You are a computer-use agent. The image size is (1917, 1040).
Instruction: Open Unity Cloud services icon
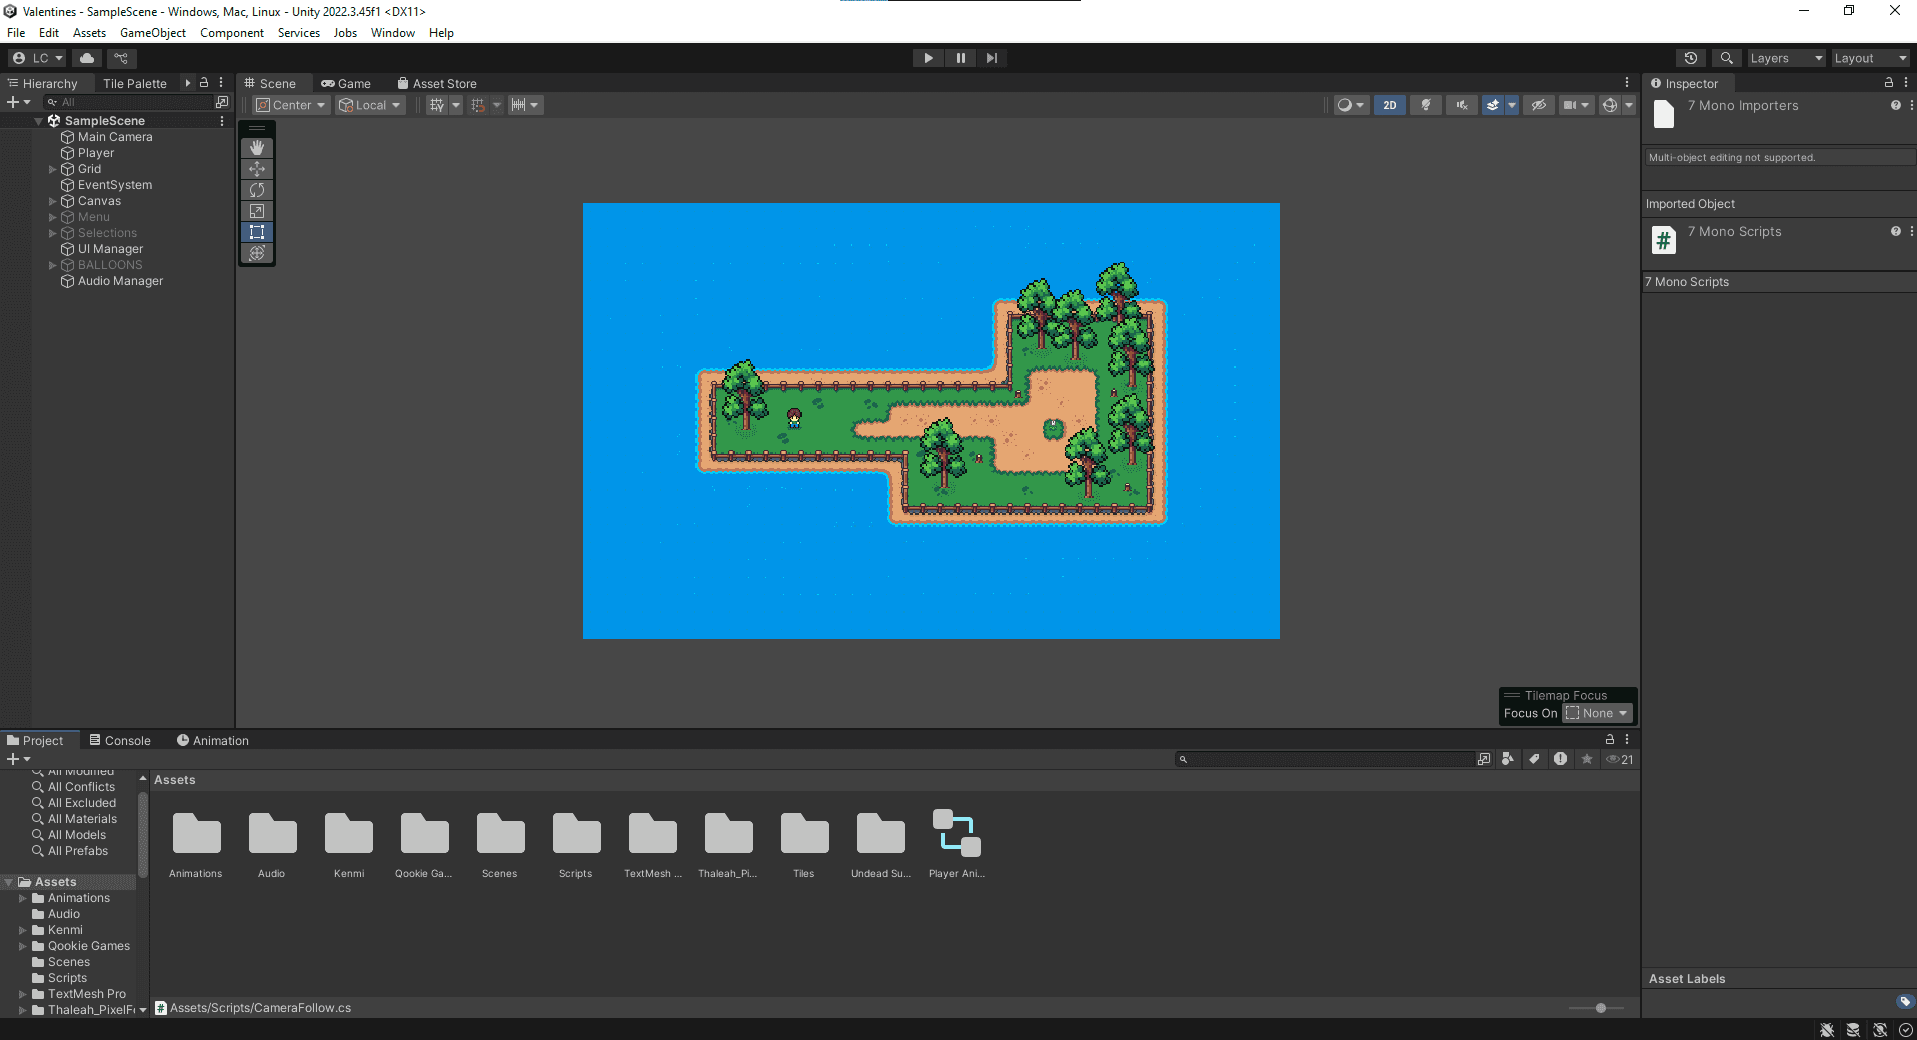click(x=87, y=58)
